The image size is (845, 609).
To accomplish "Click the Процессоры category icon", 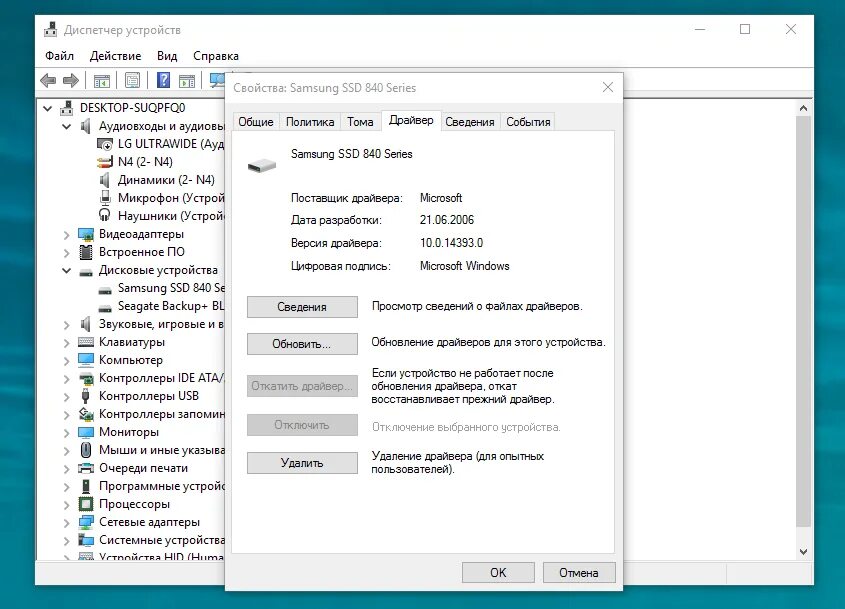I will point(86,504).
